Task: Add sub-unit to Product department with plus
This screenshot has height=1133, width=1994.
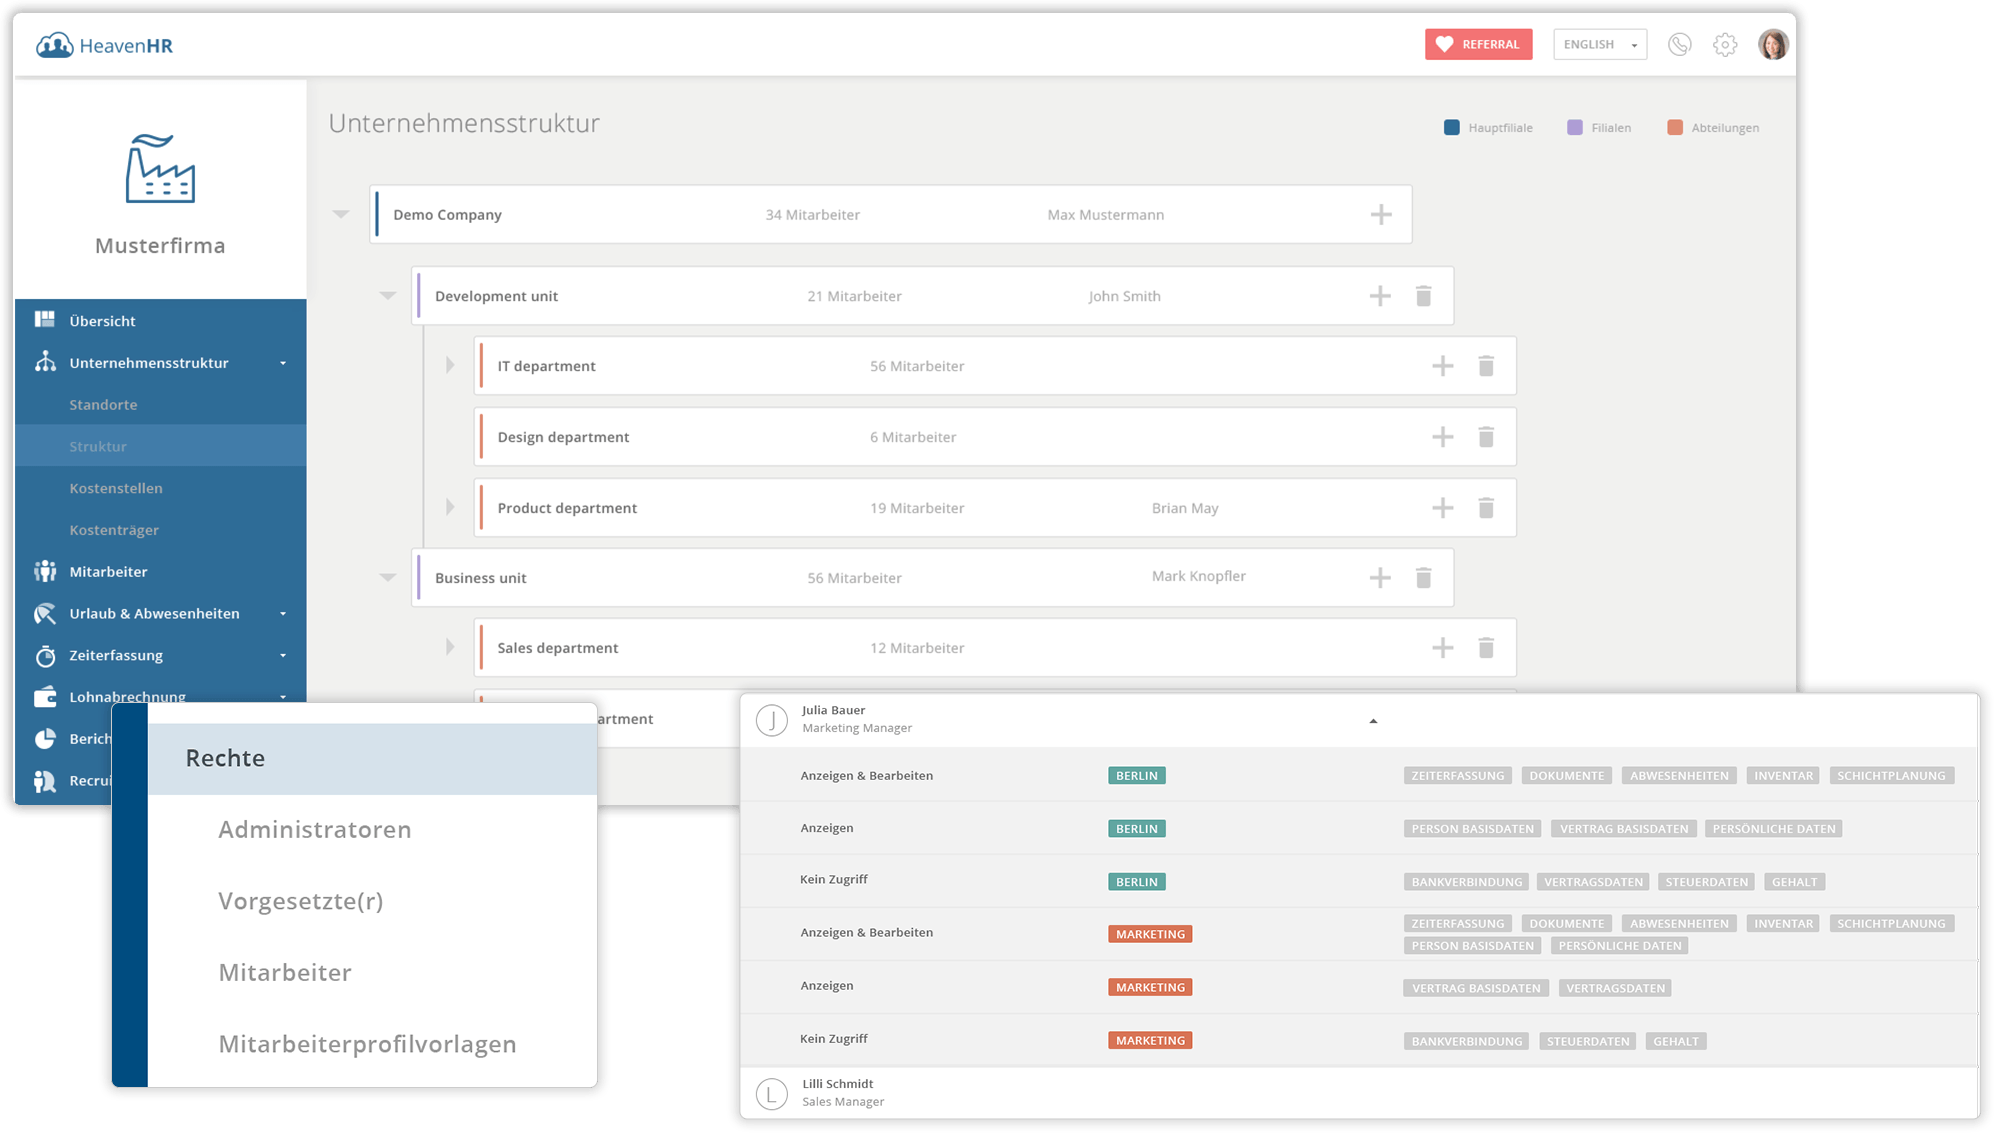Action: [1442, 508]
